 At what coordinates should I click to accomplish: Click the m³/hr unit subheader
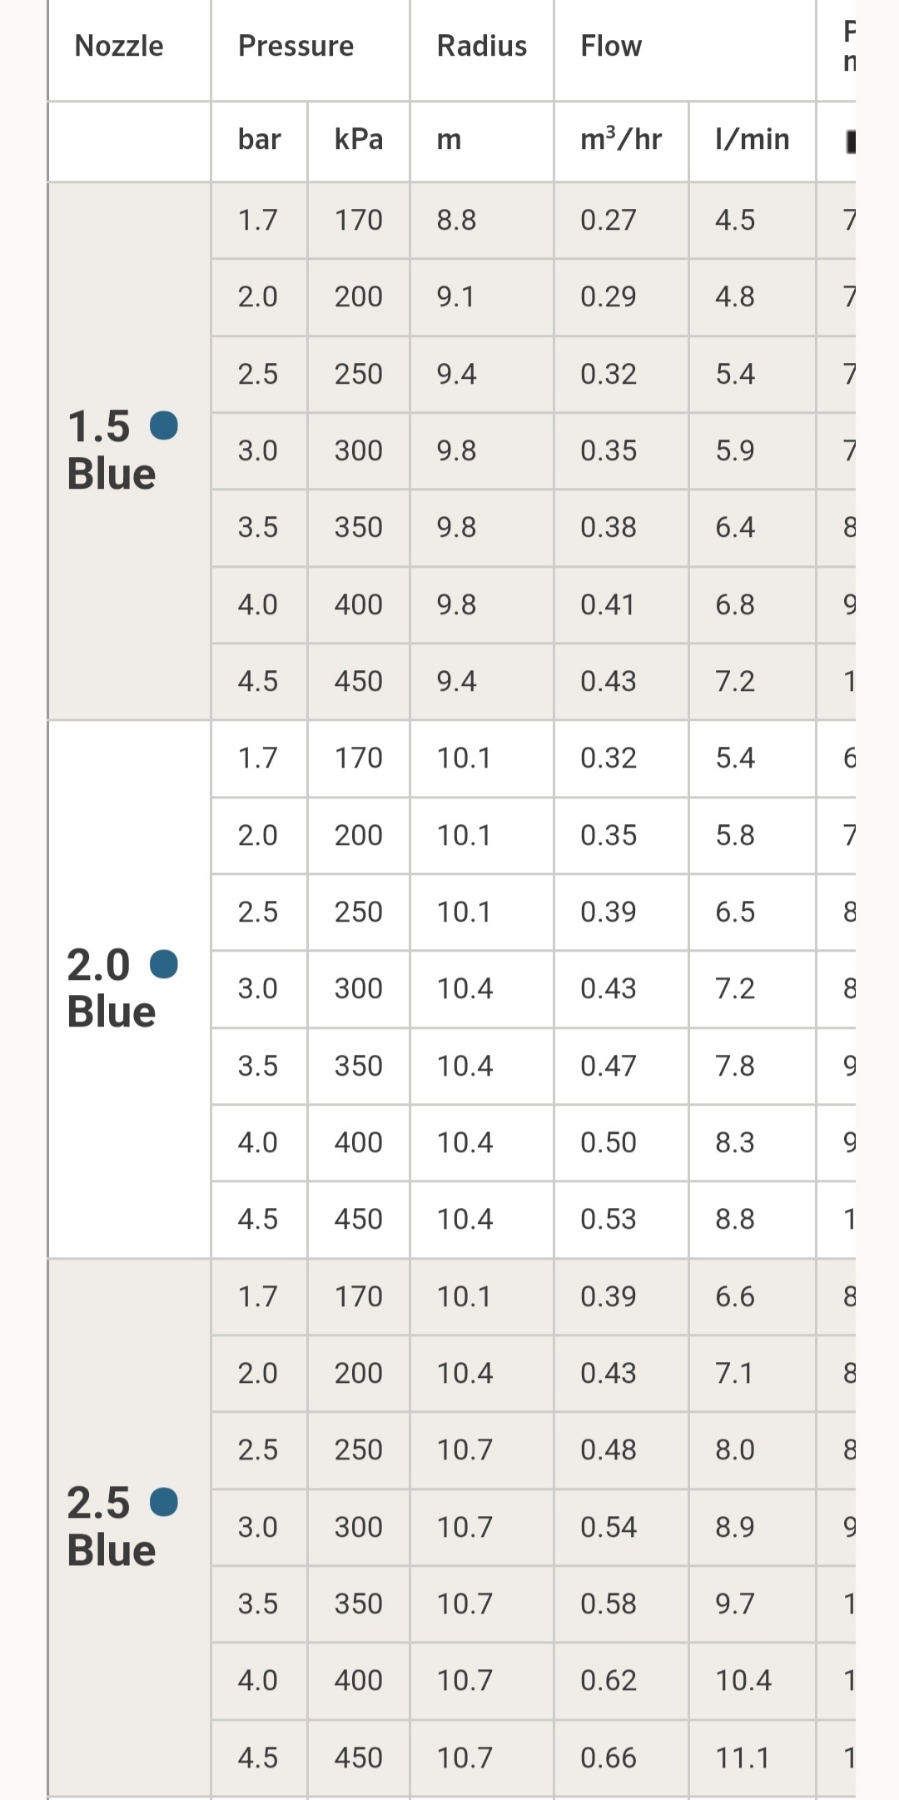tap(621, 139)
